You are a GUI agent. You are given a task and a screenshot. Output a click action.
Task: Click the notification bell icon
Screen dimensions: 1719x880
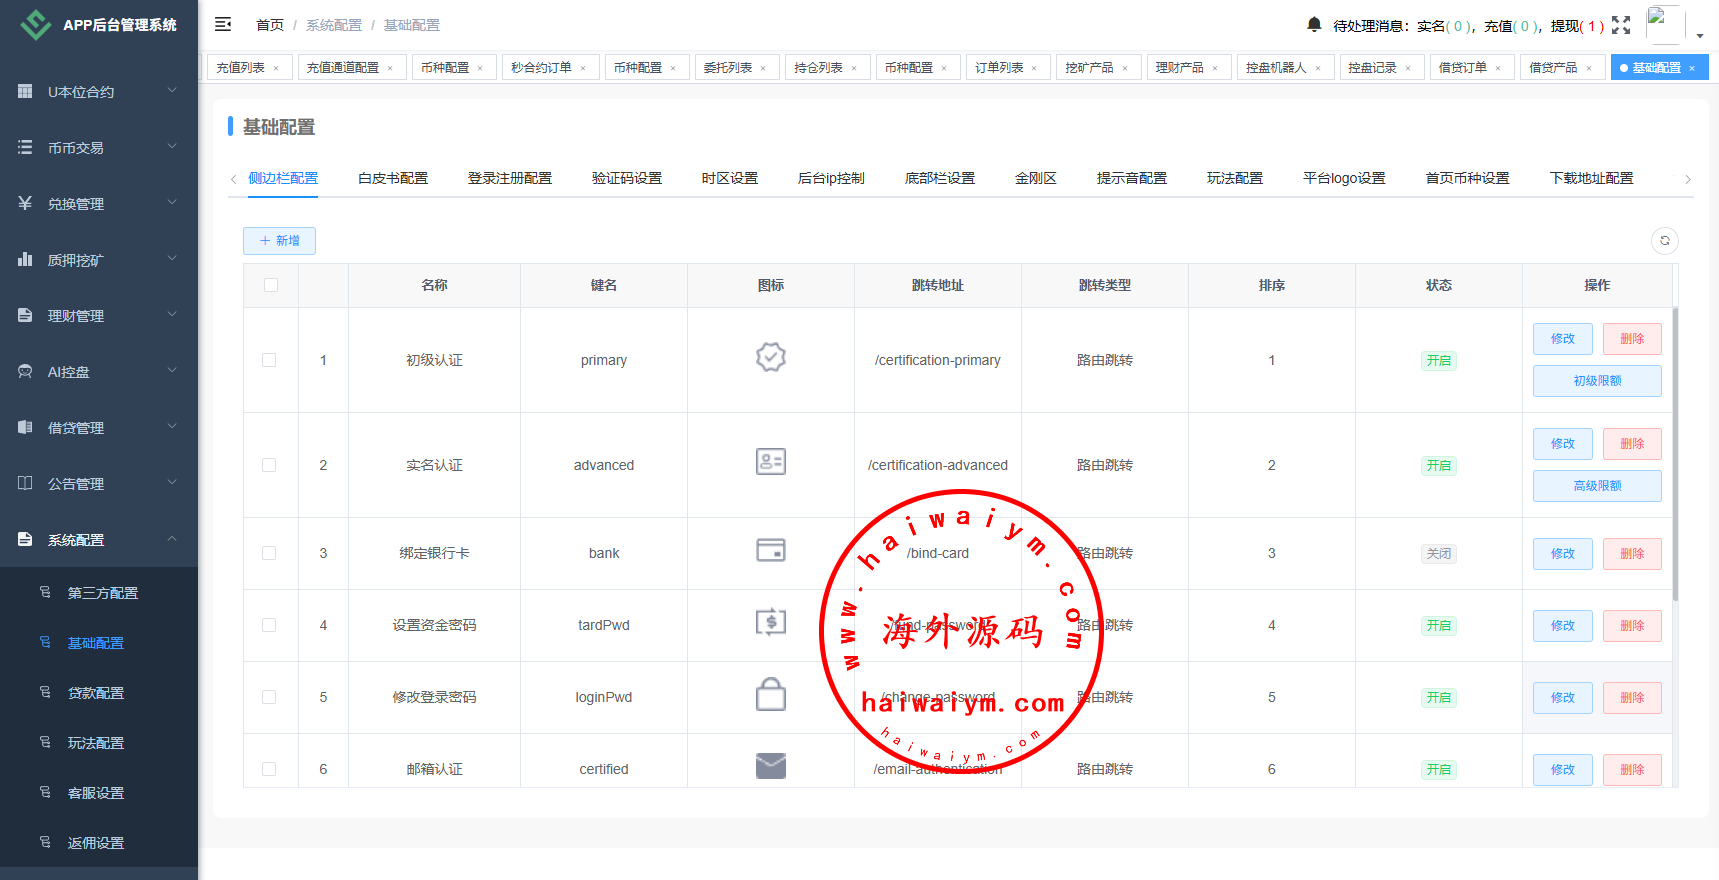coord(1314,24)
